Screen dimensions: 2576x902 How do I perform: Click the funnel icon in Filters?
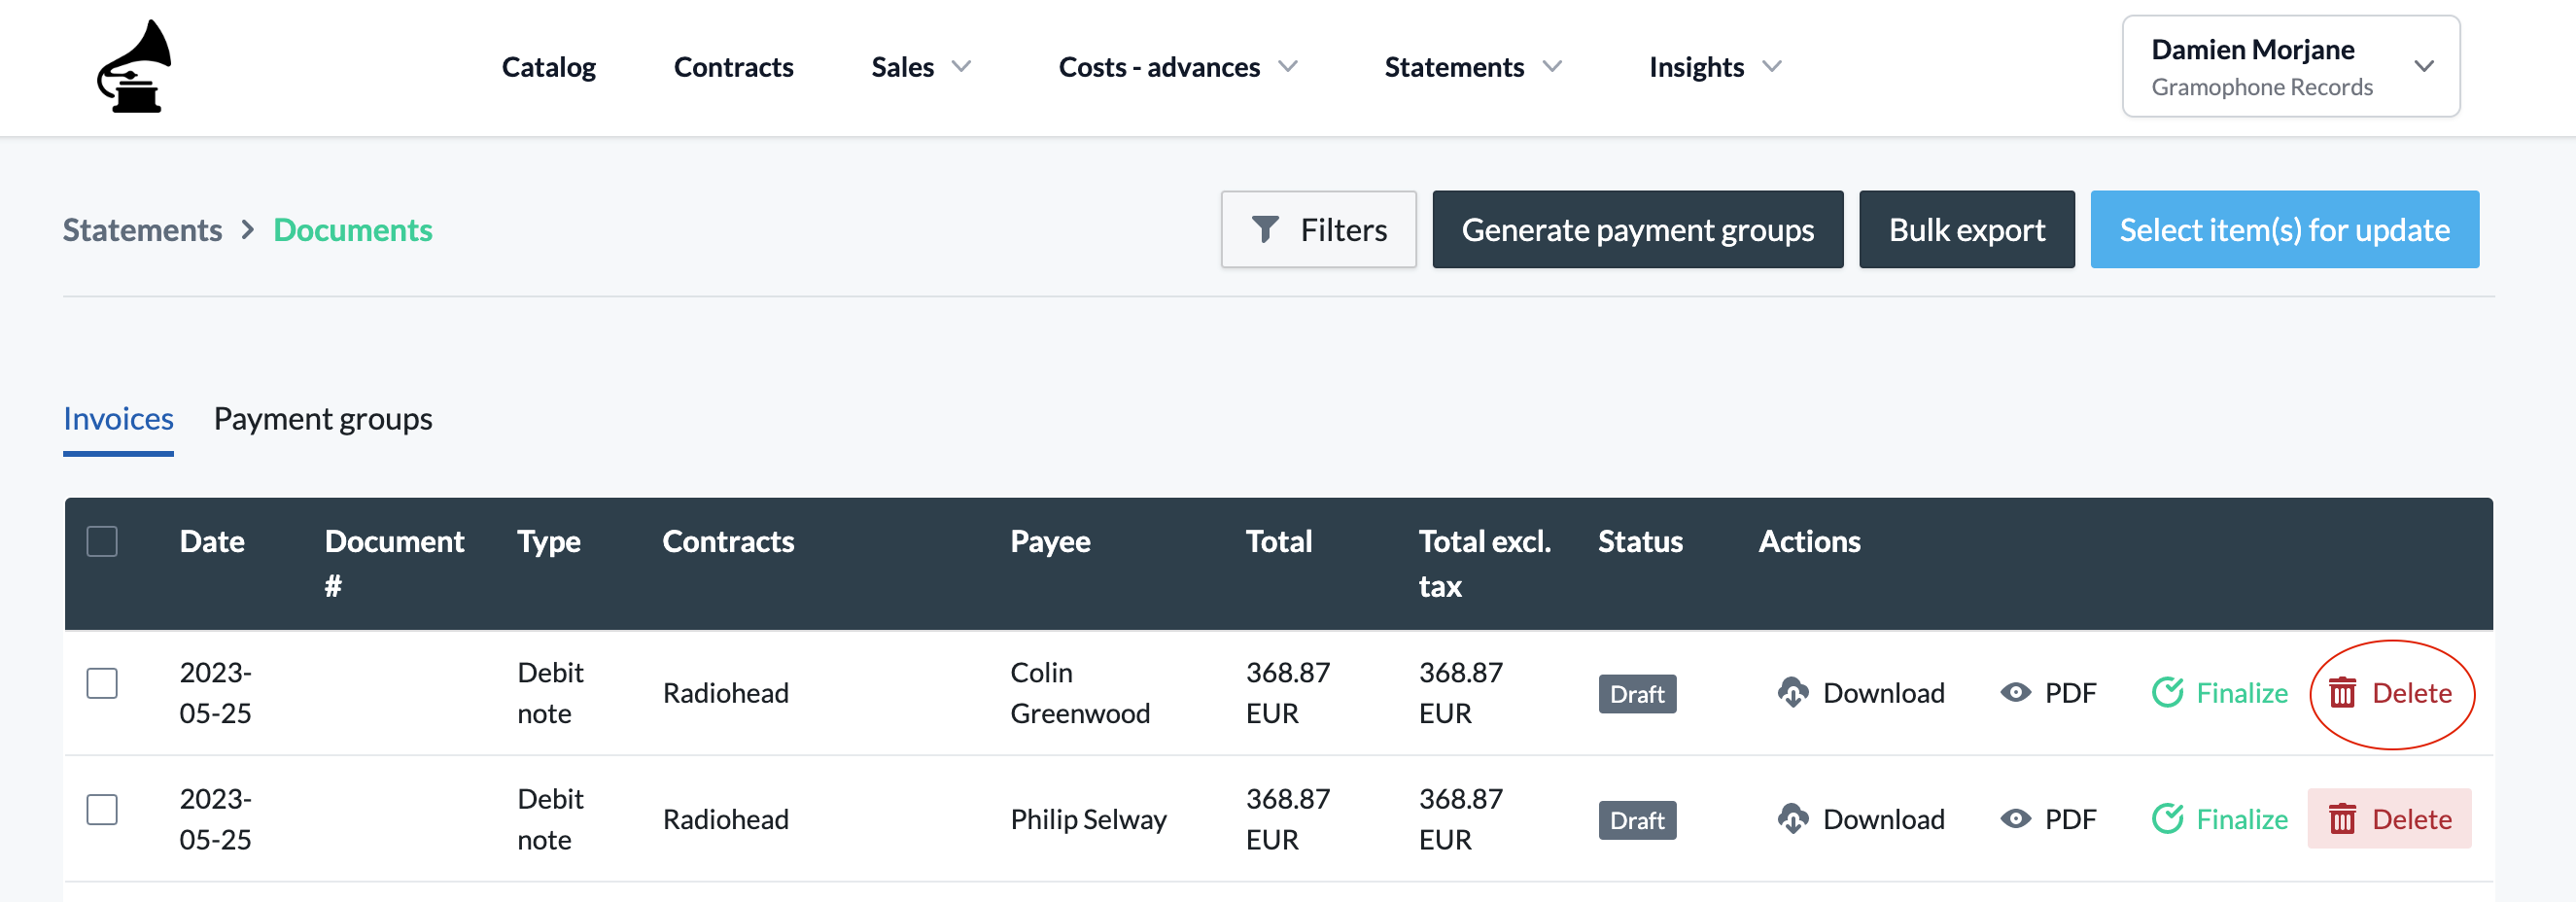[1265, 230]
